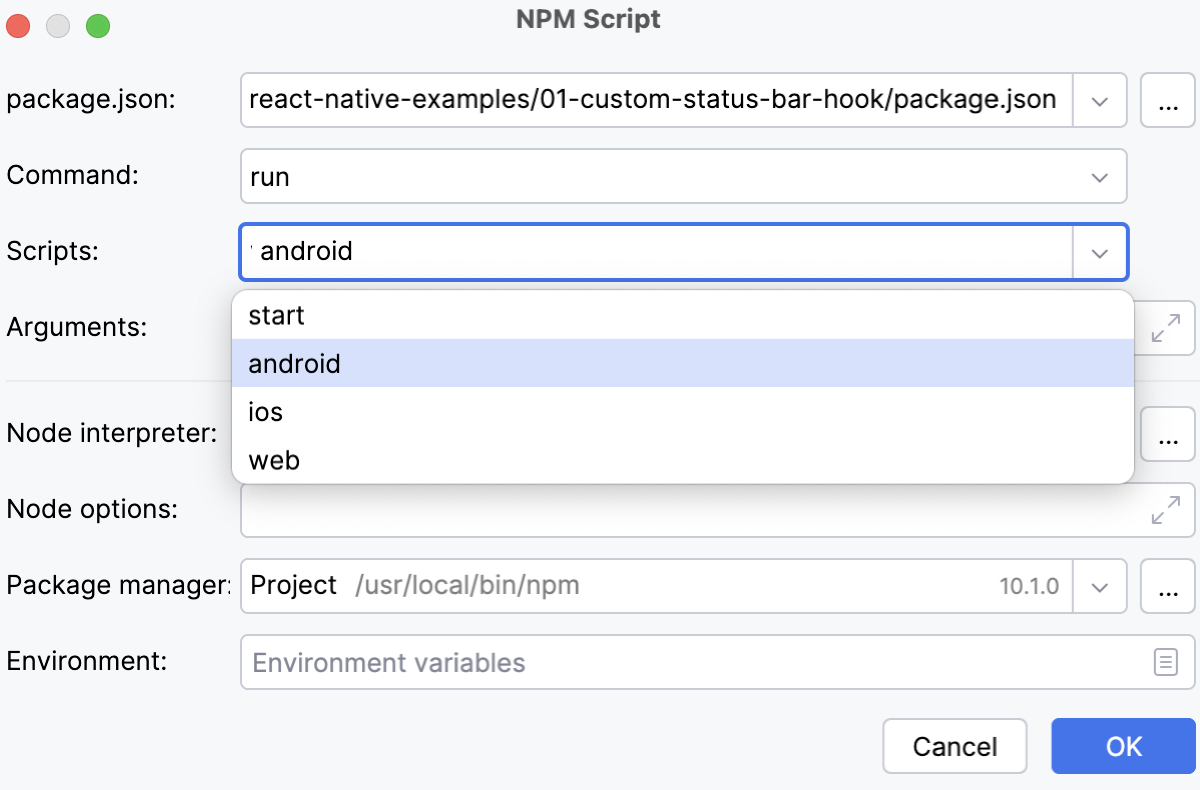Viewport: 1200px width, 790px height.
Task: Minimize the dialog with the yellow traffic light
Action: coord(57,26)
